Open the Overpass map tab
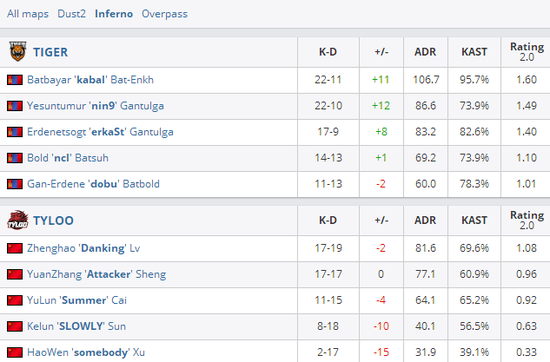 [165, 14]
